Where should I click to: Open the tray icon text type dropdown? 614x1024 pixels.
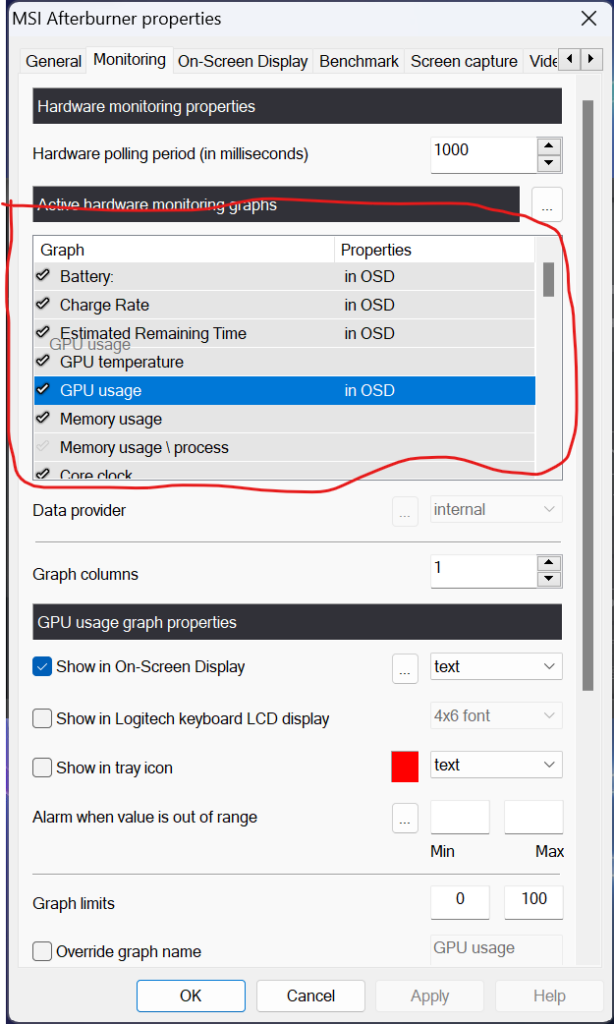click(496, 765)
